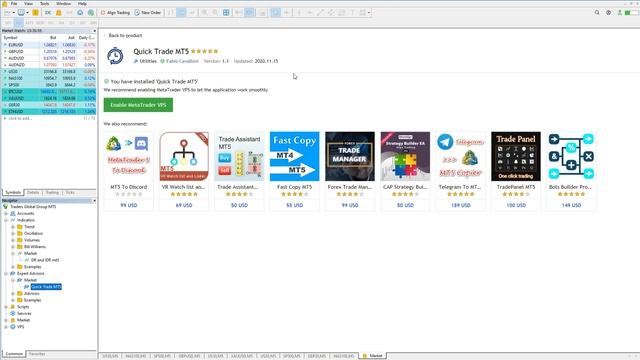The width and height of the screenshot is (640, 360).
Task: Click the green signals toolbar icon
Action: (x=91, y=13)
